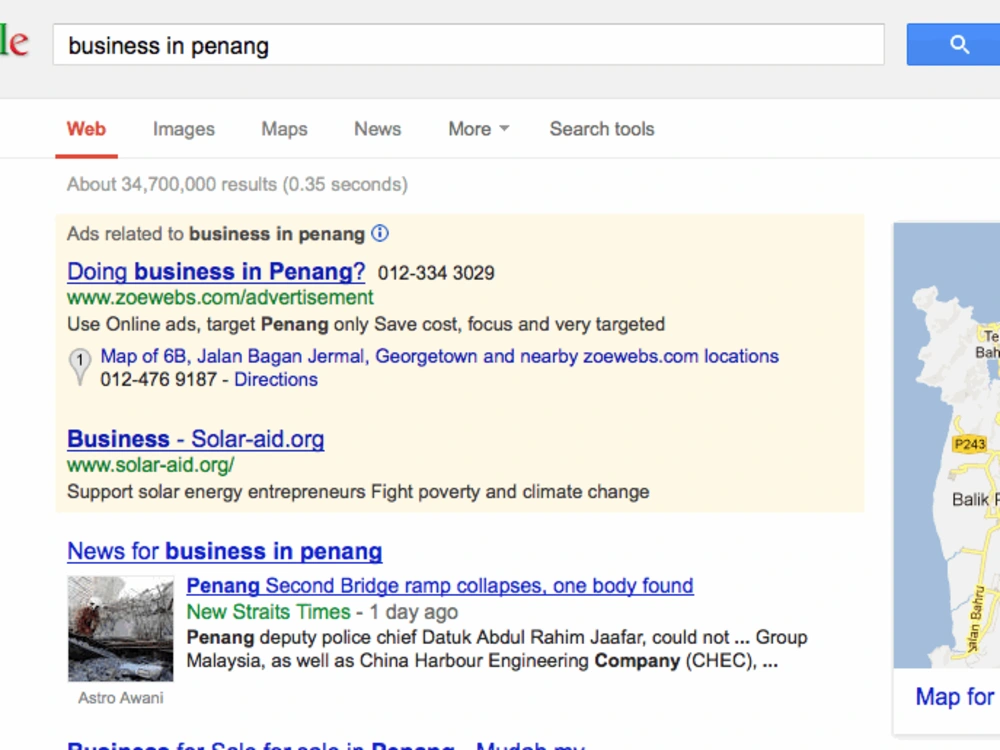The image size is (1000, 750).
Task: Click the Business - Solar-aid.org link
Action: tap(196, 439)
